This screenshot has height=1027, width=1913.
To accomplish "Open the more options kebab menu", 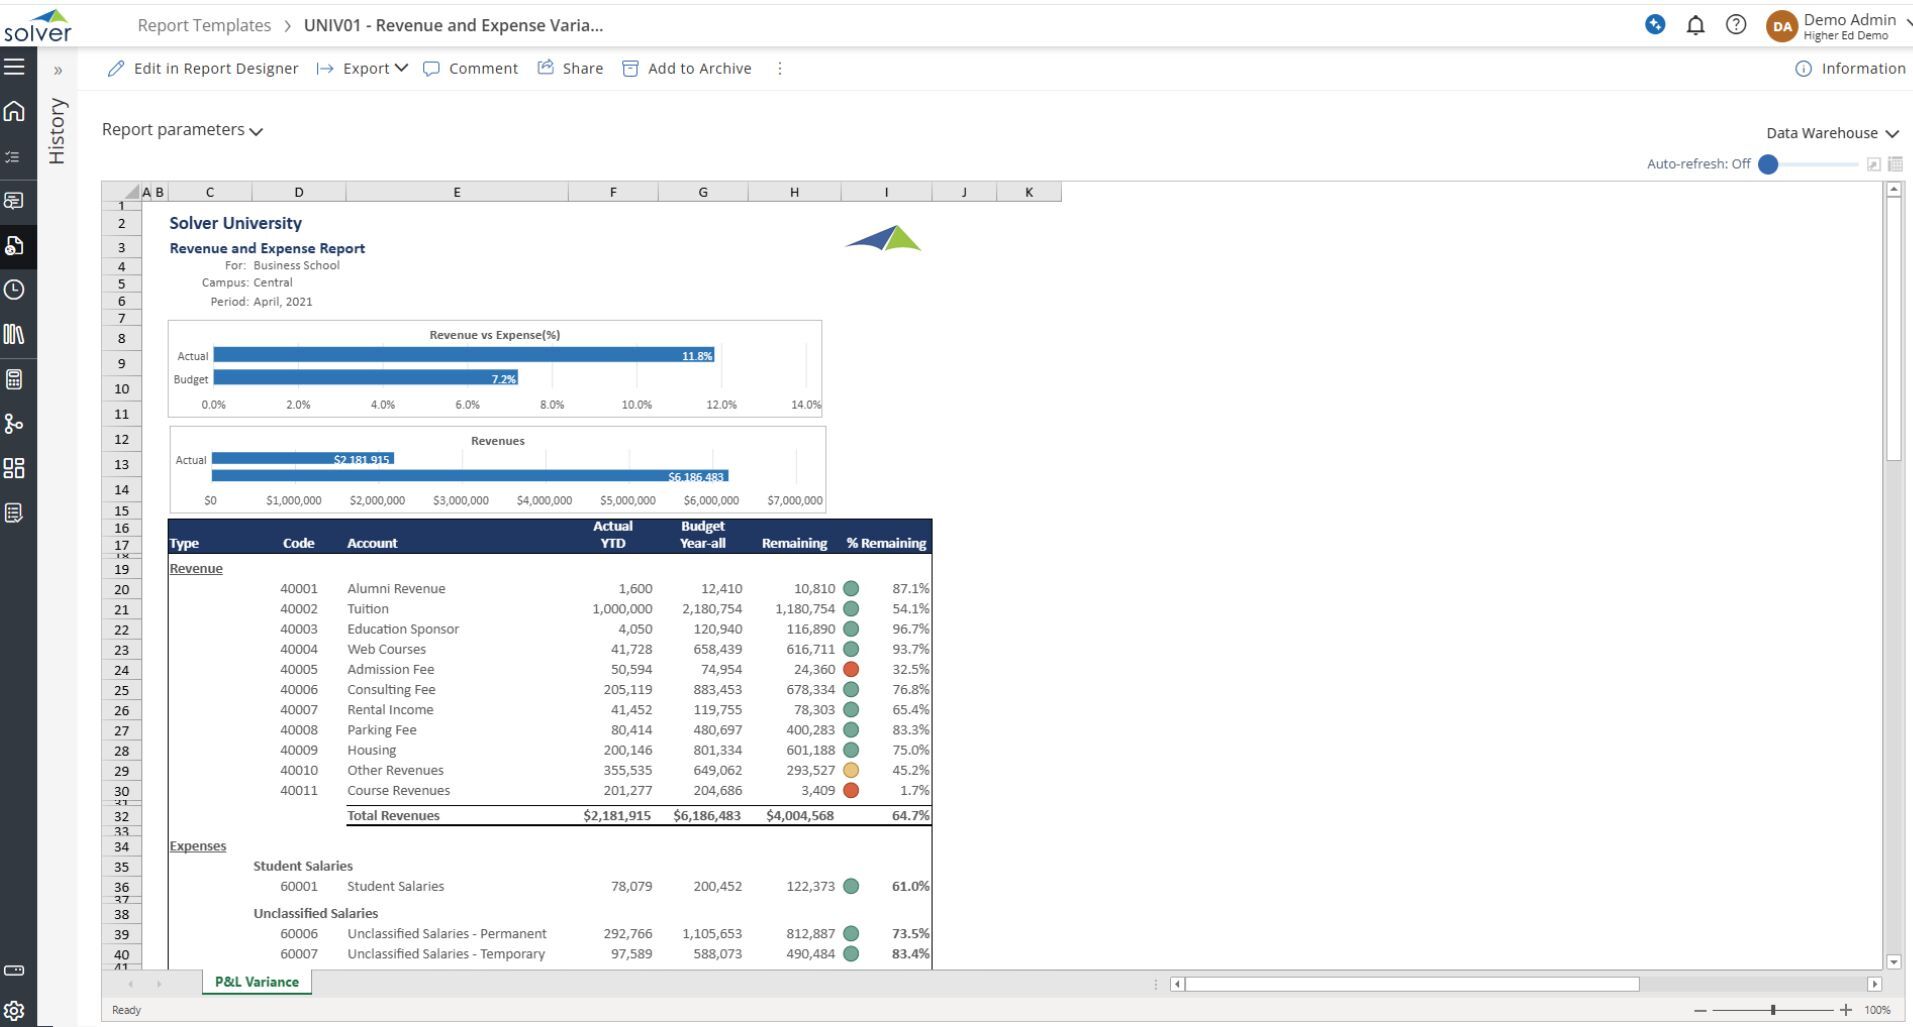I will coord(780,68).
